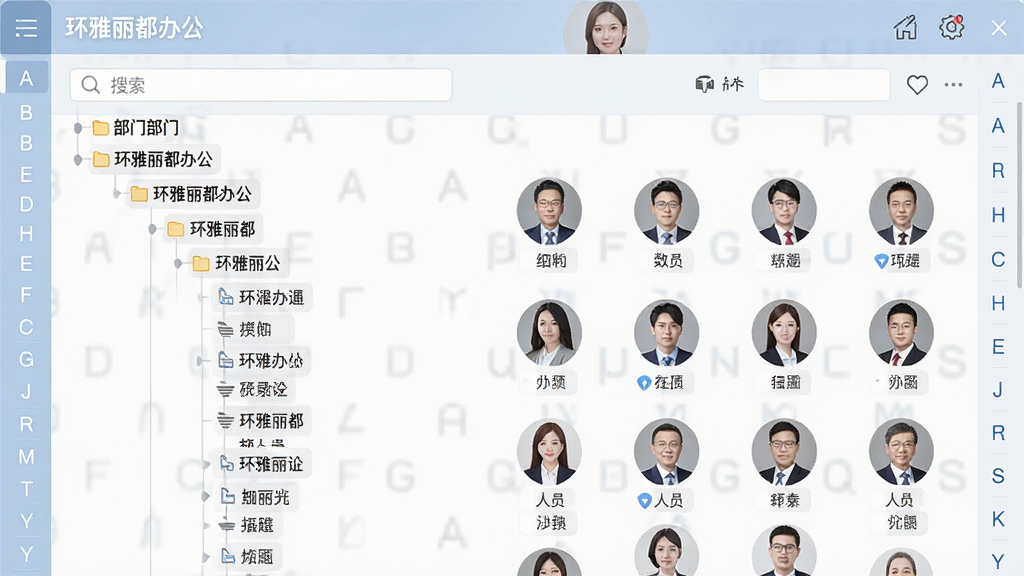This screenshot has height=576, width=1024.
Task: Select letter J in right index
Action: coord(998,390)
